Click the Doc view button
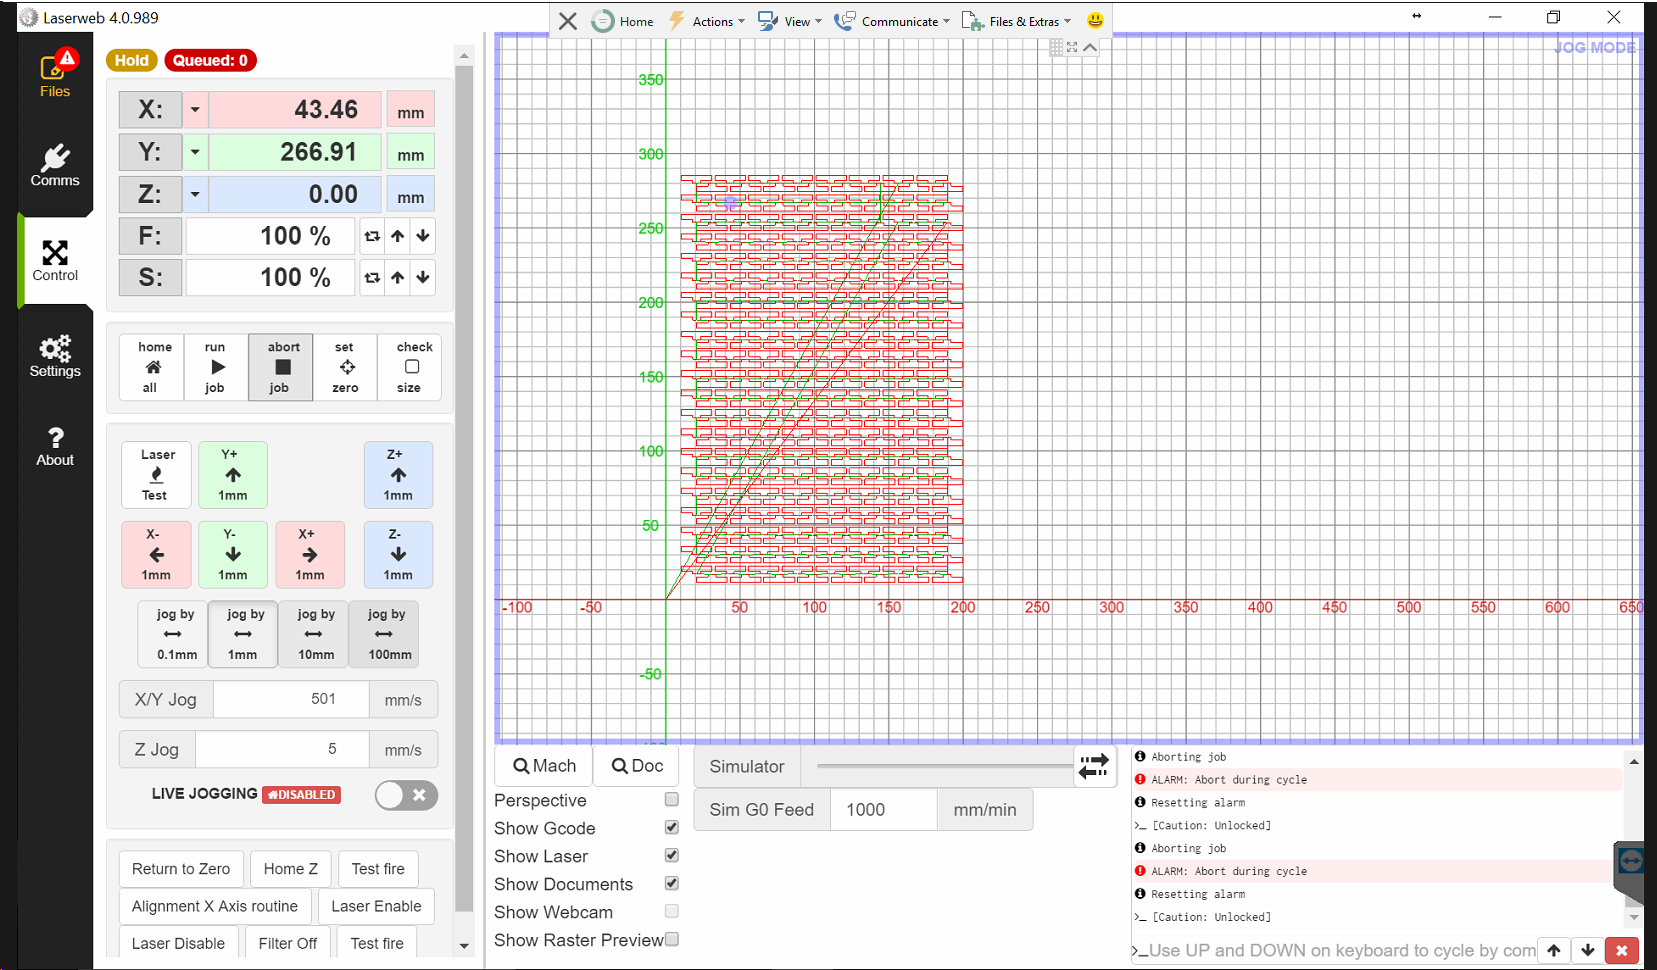 [x=637, y=766]
